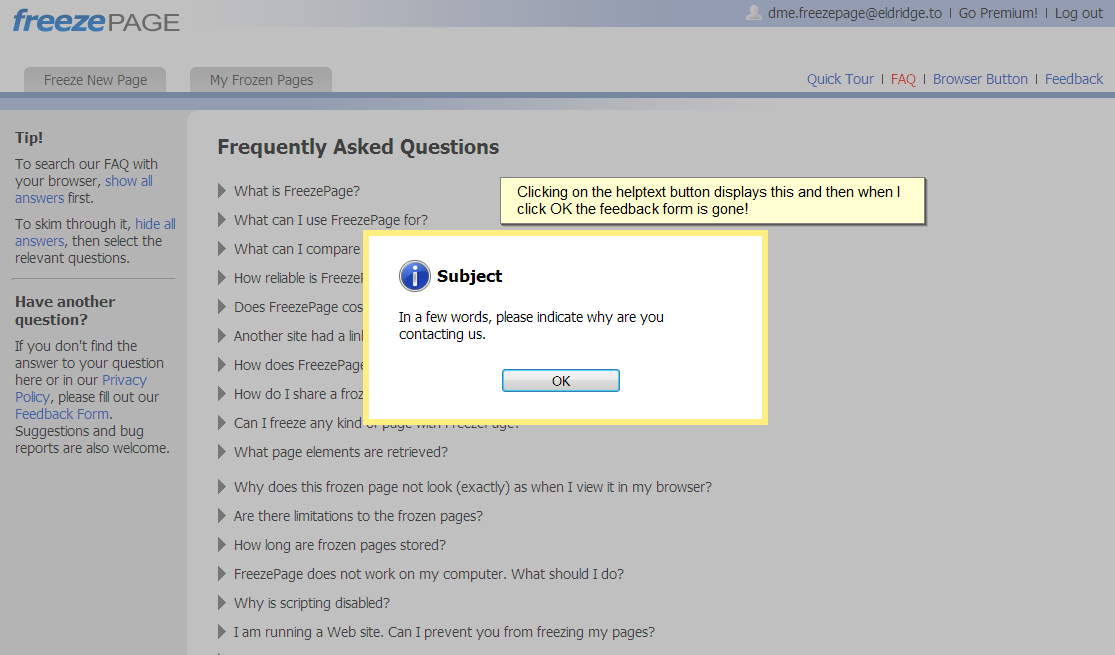Click the Have another question? heading

click(x=65, y=311)
